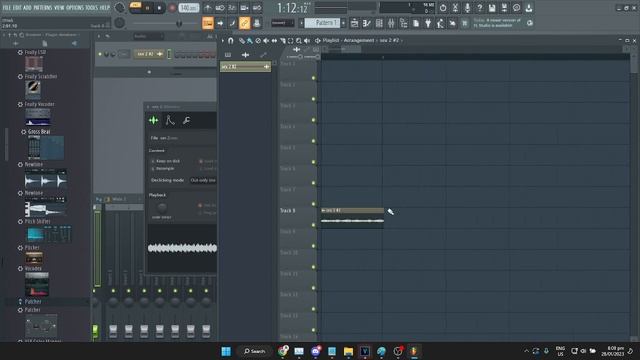Screen dimensions: 640x360
Task: Open the TOOLS menu
Action: pos(92,8)
